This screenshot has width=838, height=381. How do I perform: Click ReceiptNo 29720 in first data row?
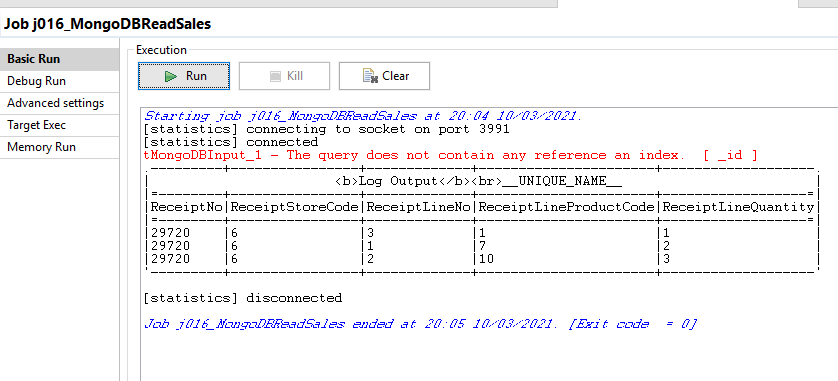(x=170, y=233)
